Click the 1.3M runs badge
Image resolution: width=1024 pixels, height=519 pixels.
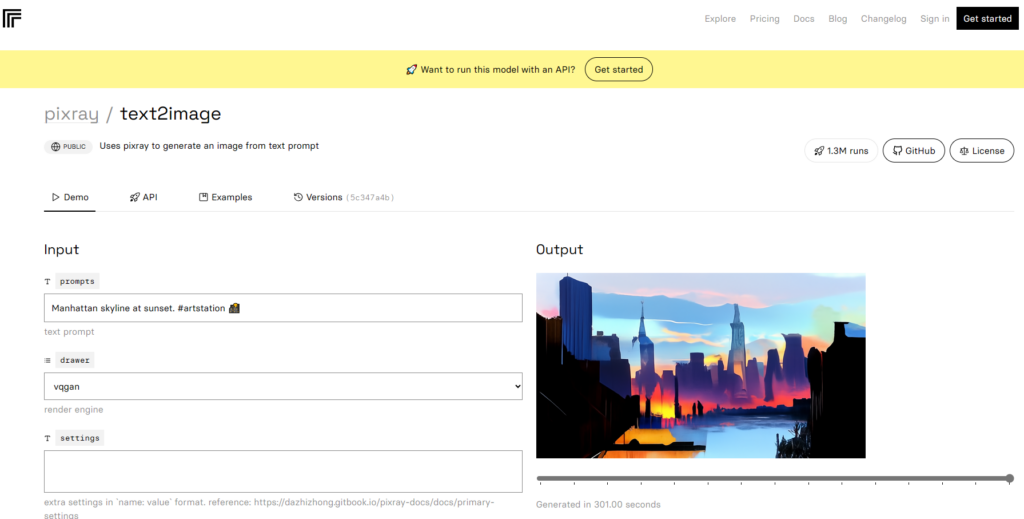tap(840, 151)
